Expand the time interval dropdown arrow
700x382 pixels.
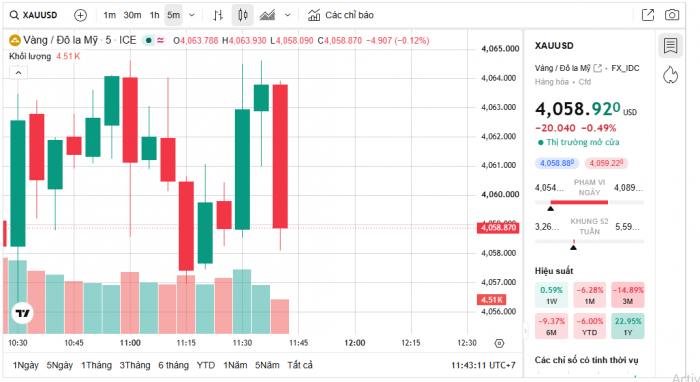pos(192,15)
